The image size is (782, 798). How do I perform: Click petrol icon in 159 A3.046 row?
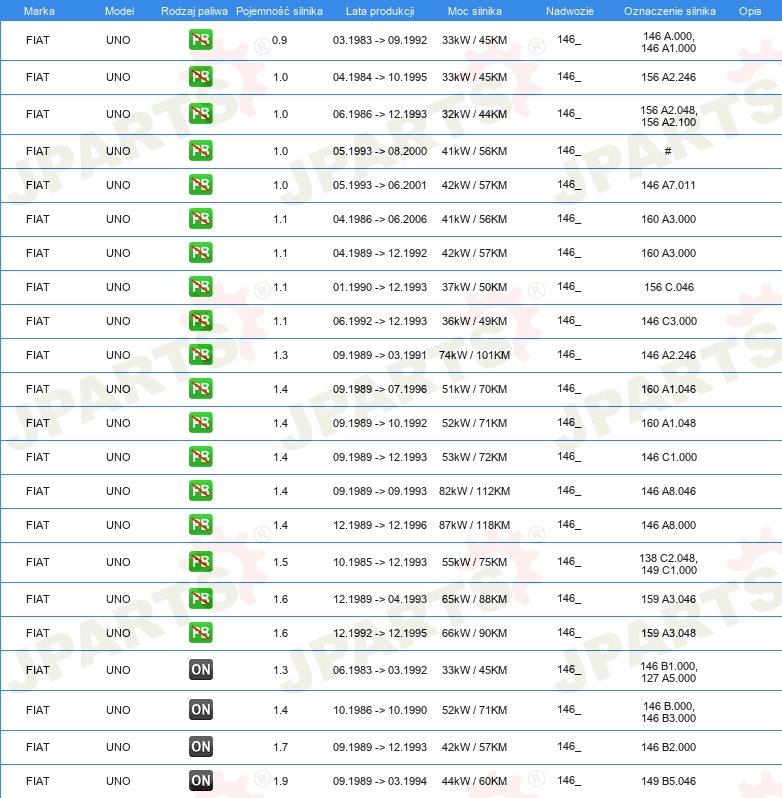200,598
